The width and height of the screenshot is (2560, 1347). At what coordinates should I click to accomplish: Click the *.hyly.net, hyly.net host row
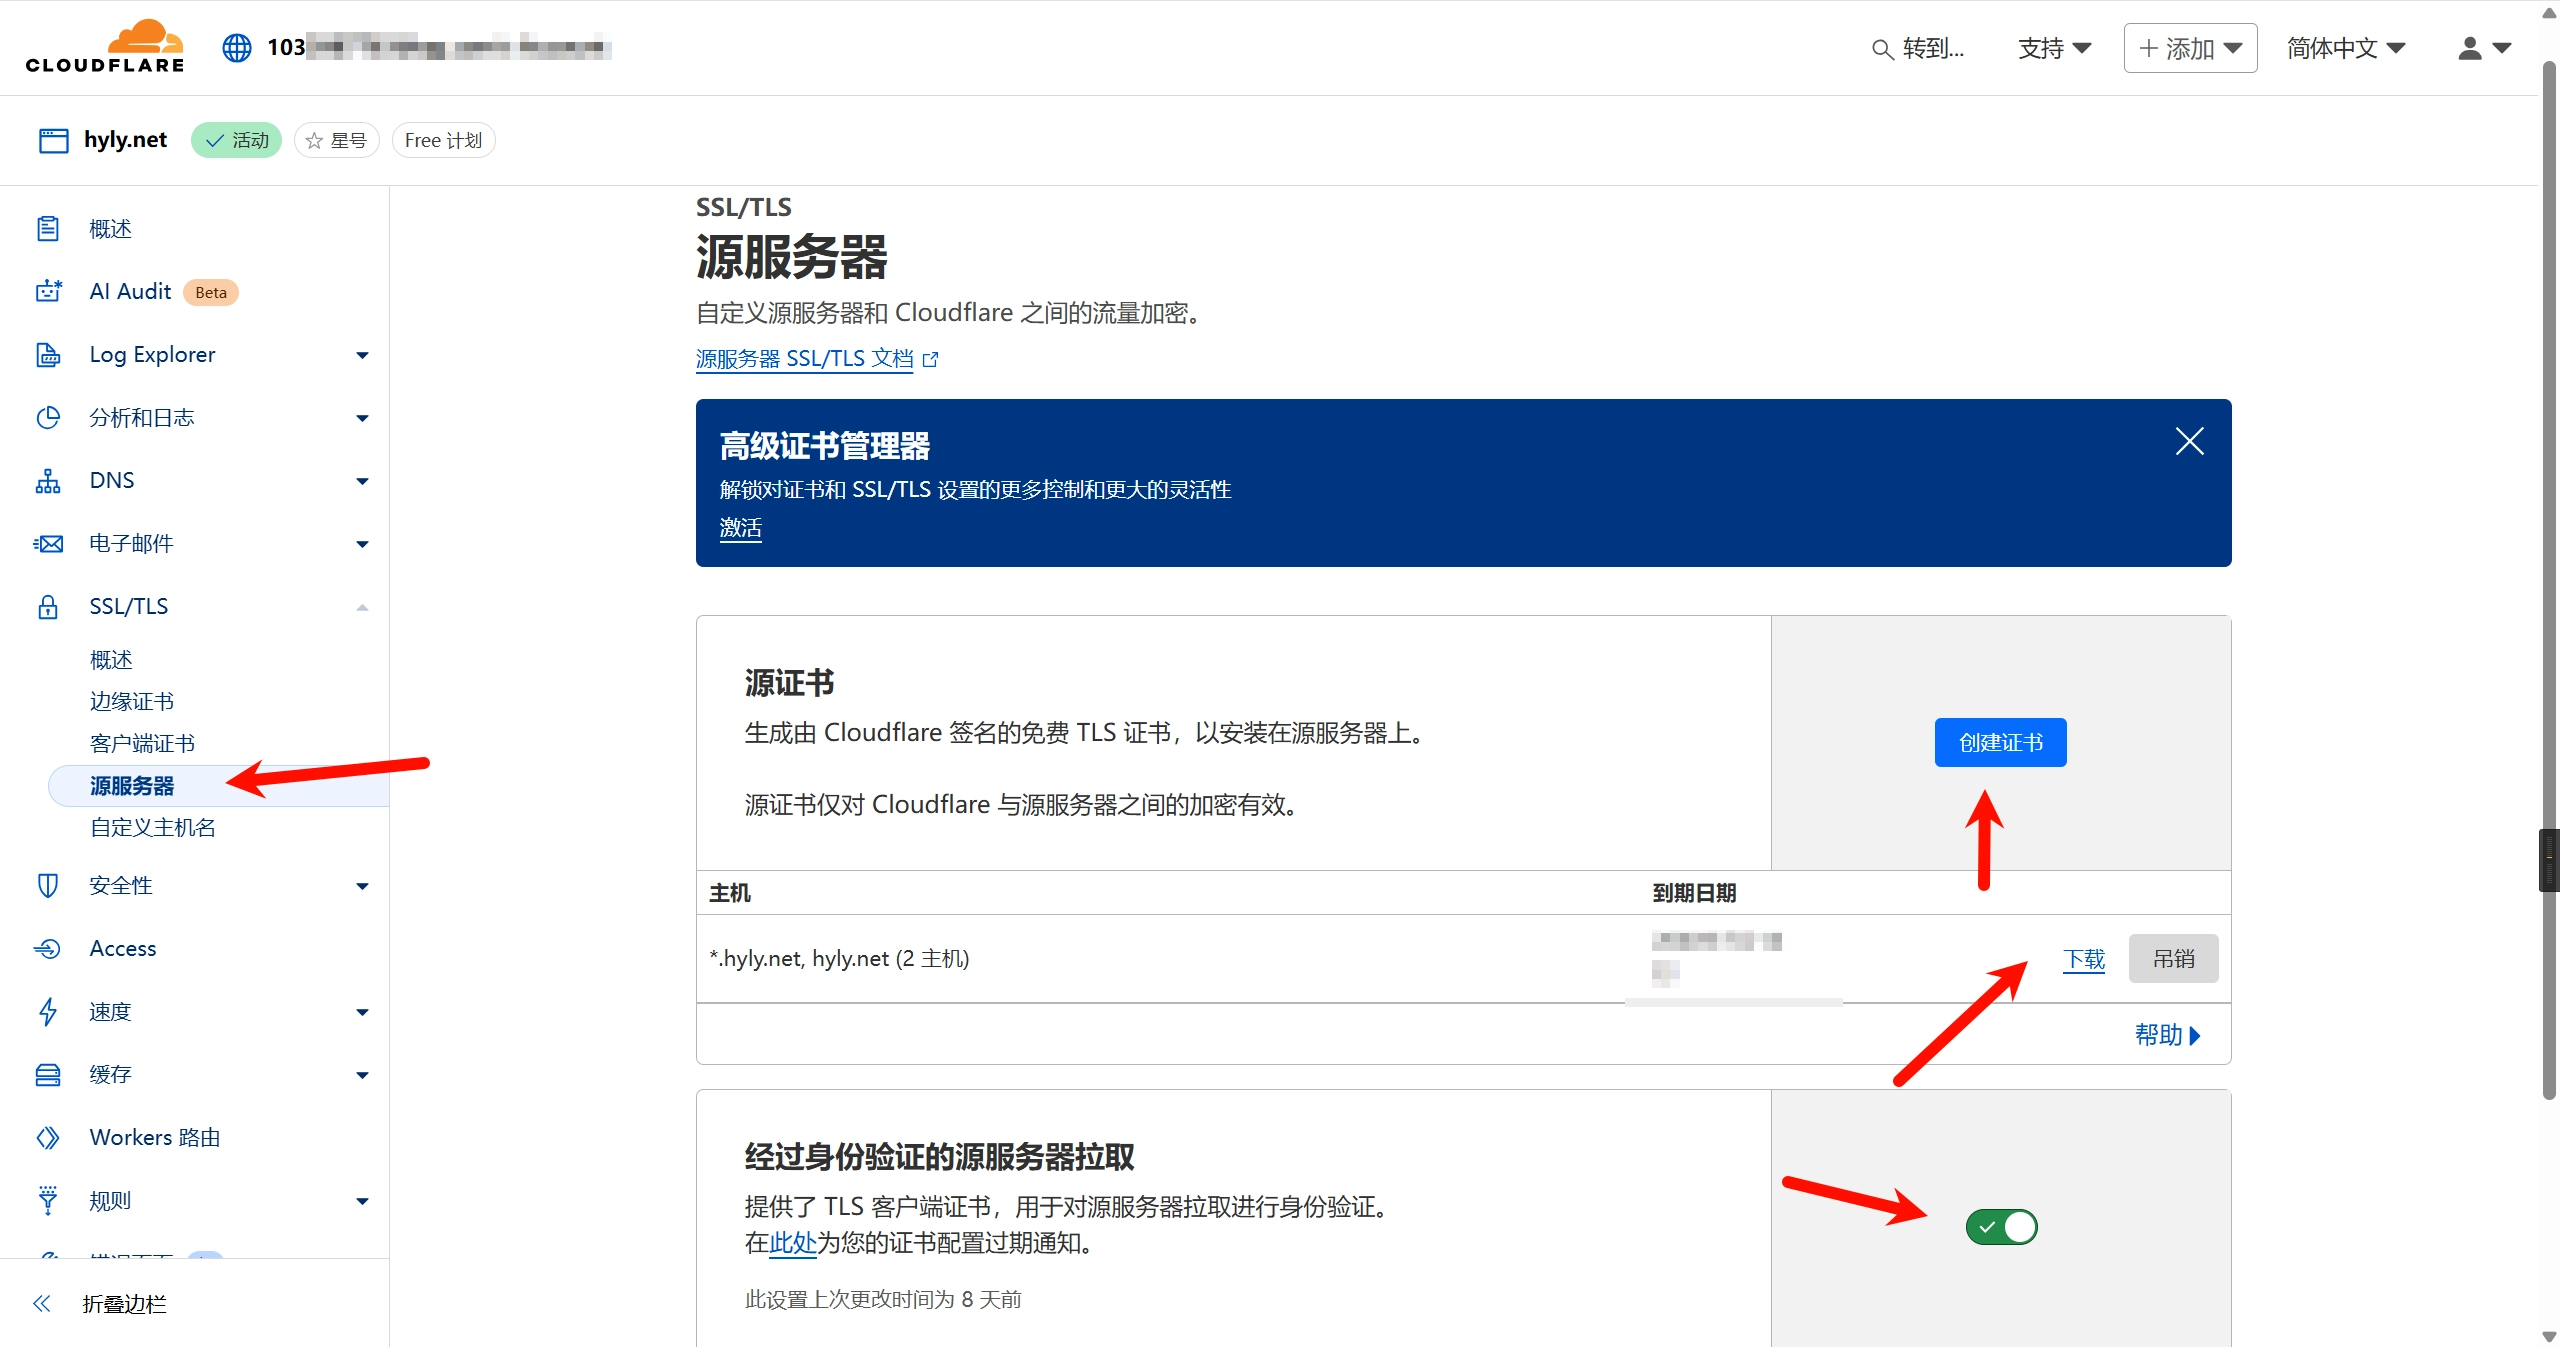click(1464, 958)
